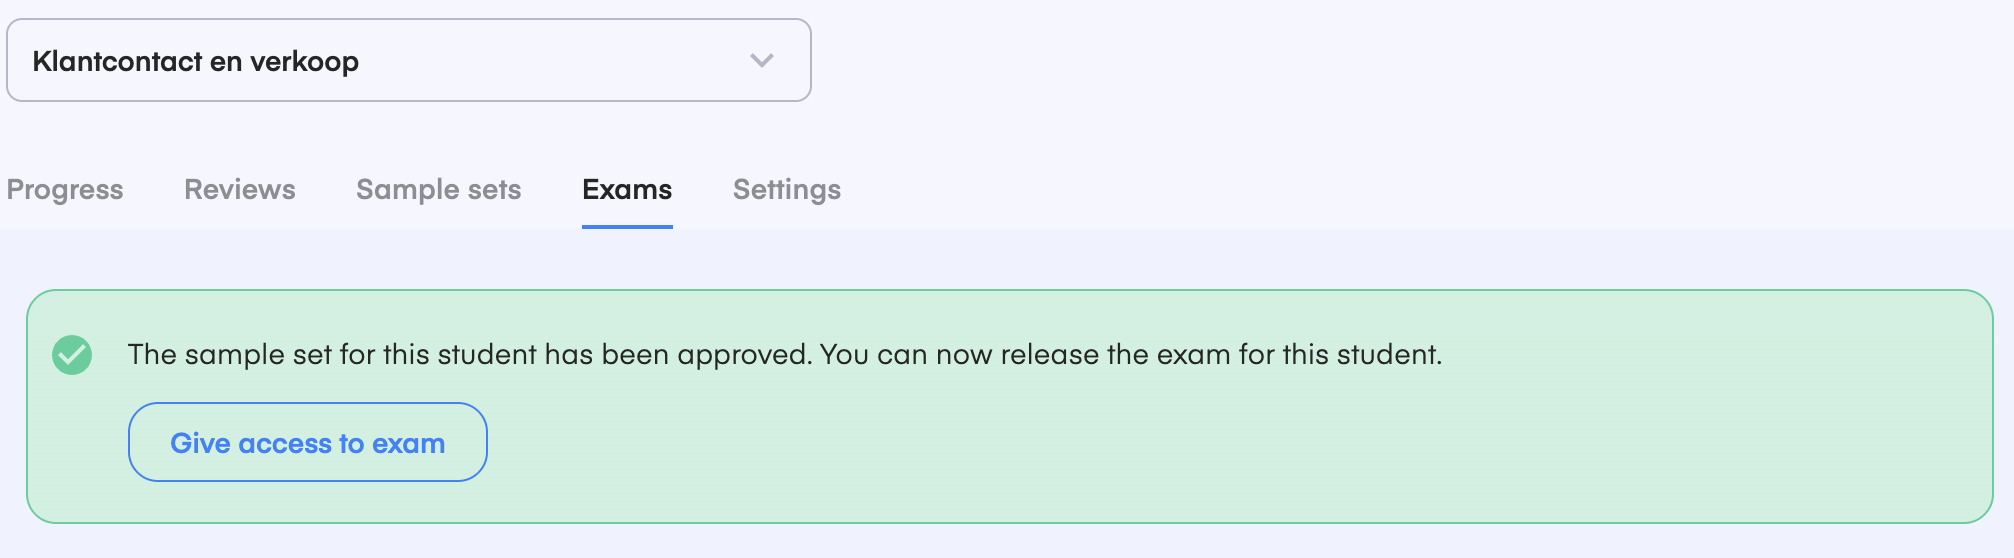Go to the Sample sets tab
The height and width of the screenshot is (558, 2014).
pyautogui.click(x=439, y=189)
